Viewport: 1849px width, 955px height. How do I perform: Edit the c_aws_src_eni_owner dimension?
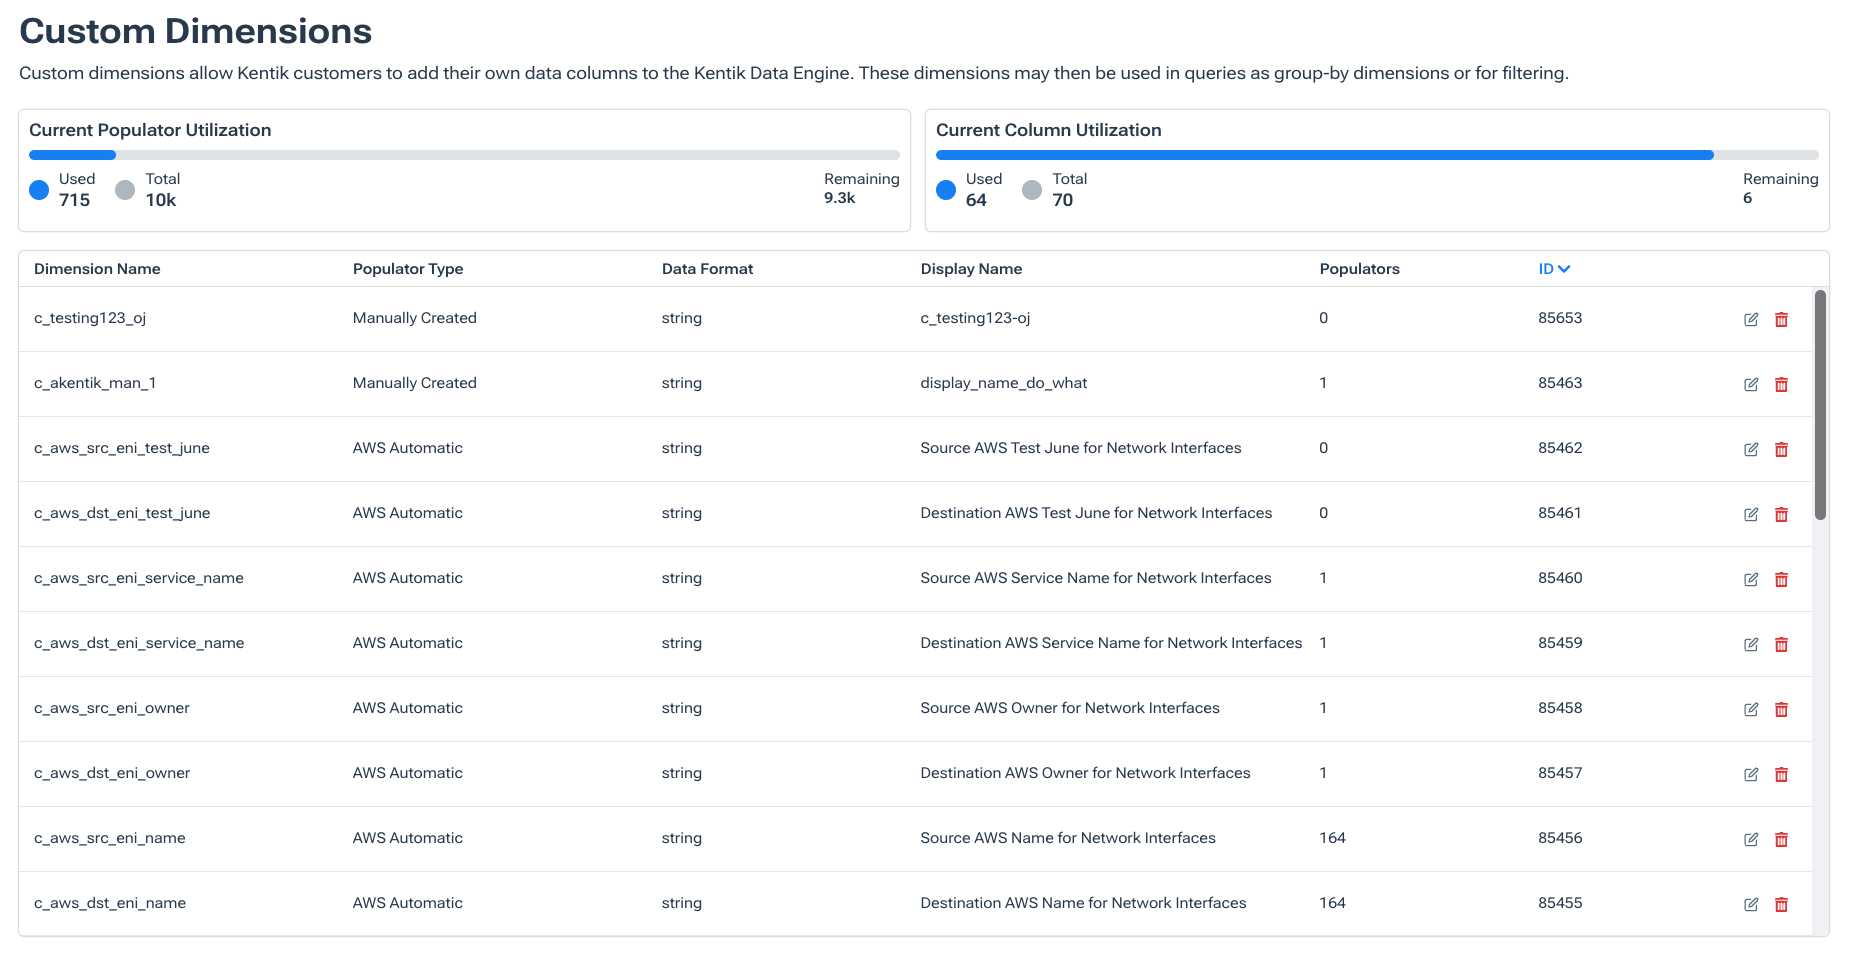(x=1751, y=709)
